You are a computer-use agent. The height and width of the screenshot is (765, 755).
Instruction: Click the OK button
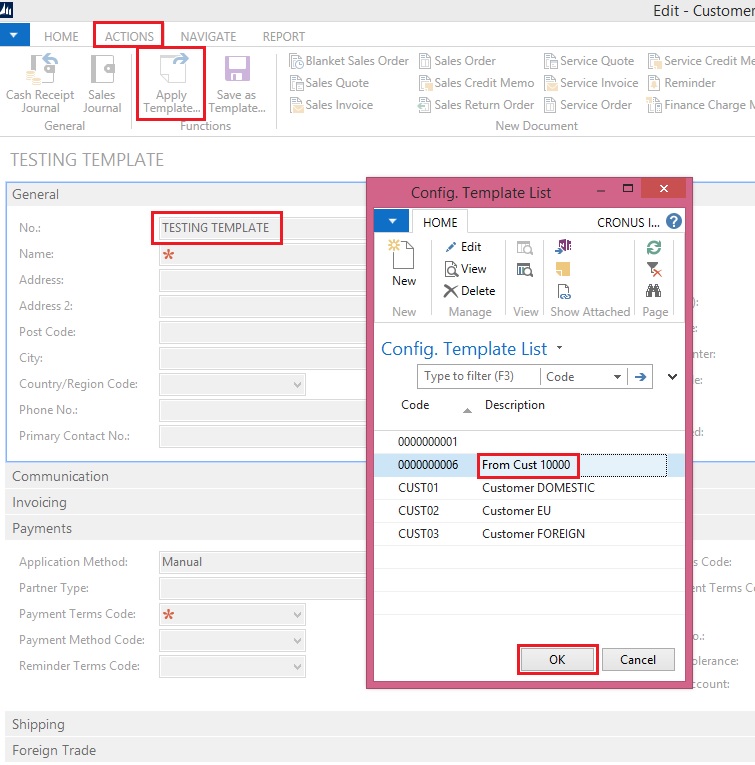(x=557, y=660)
